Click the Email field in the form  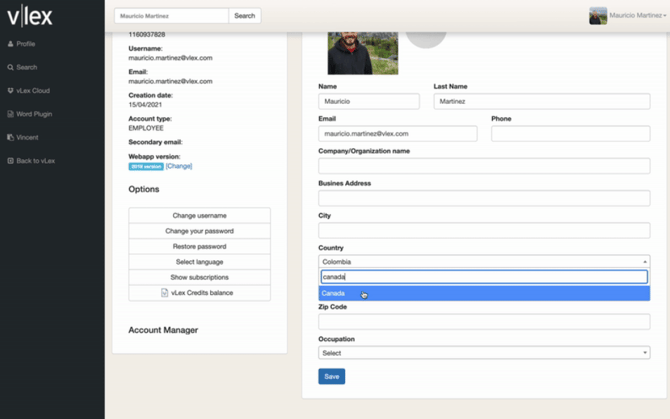point(398,134)
